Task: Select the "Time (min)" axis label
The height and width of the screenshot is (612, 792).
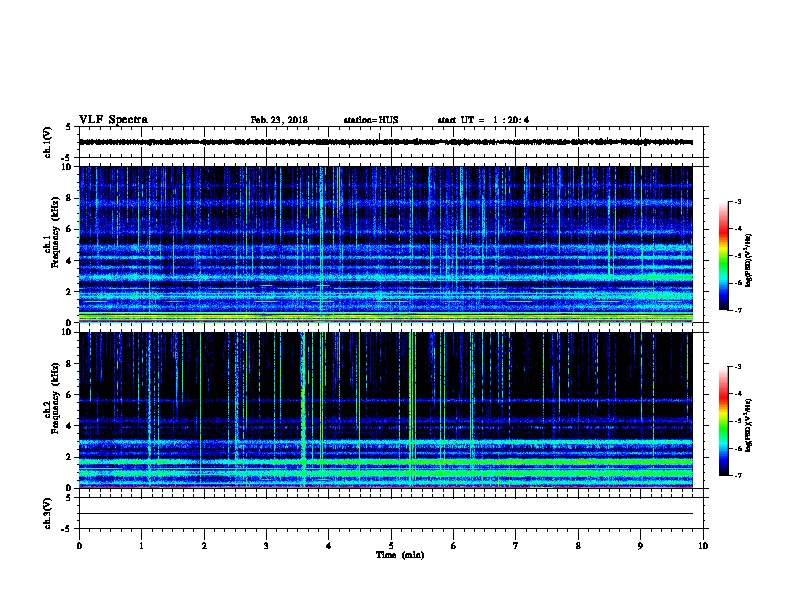Action: 400,555
